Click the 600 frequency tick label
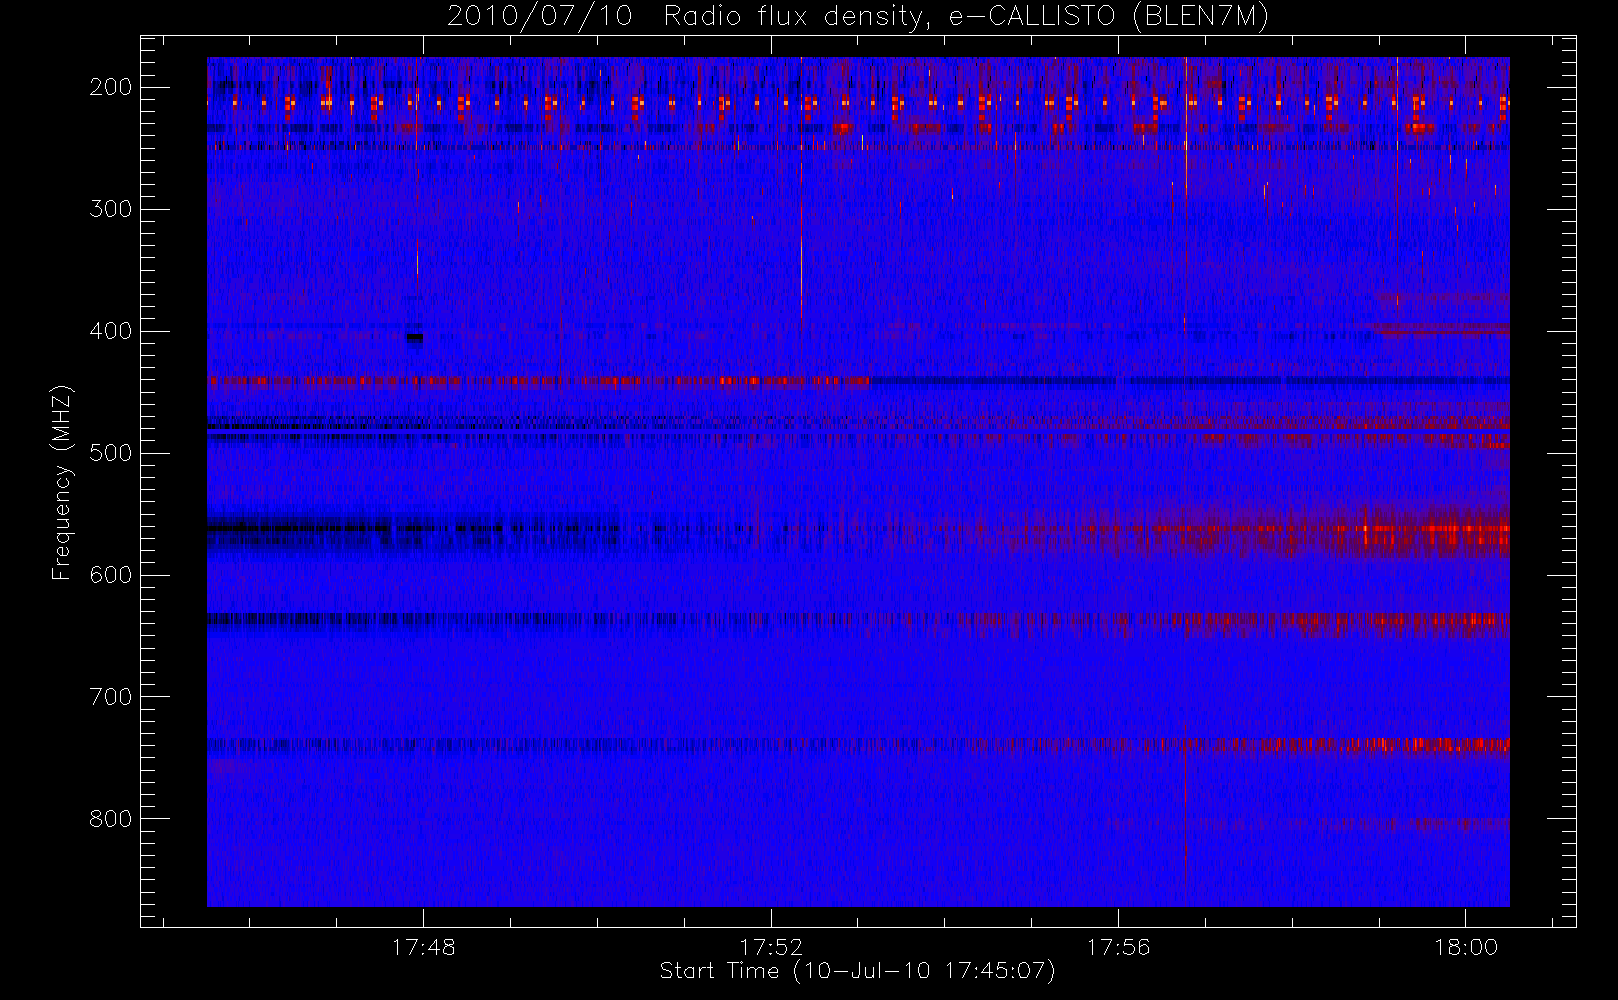1618x1000 pixels. pos(111,575)
